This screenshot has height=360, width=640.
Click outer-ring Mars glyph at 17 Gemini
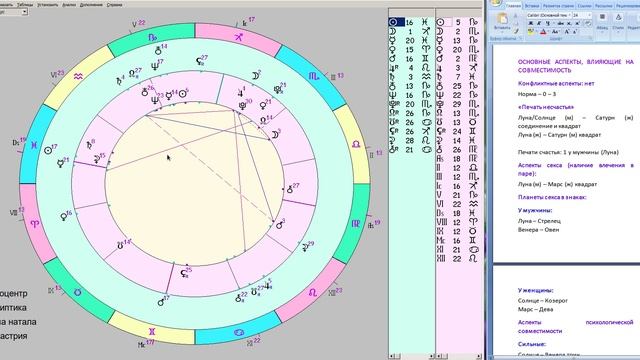coord(161,302)
